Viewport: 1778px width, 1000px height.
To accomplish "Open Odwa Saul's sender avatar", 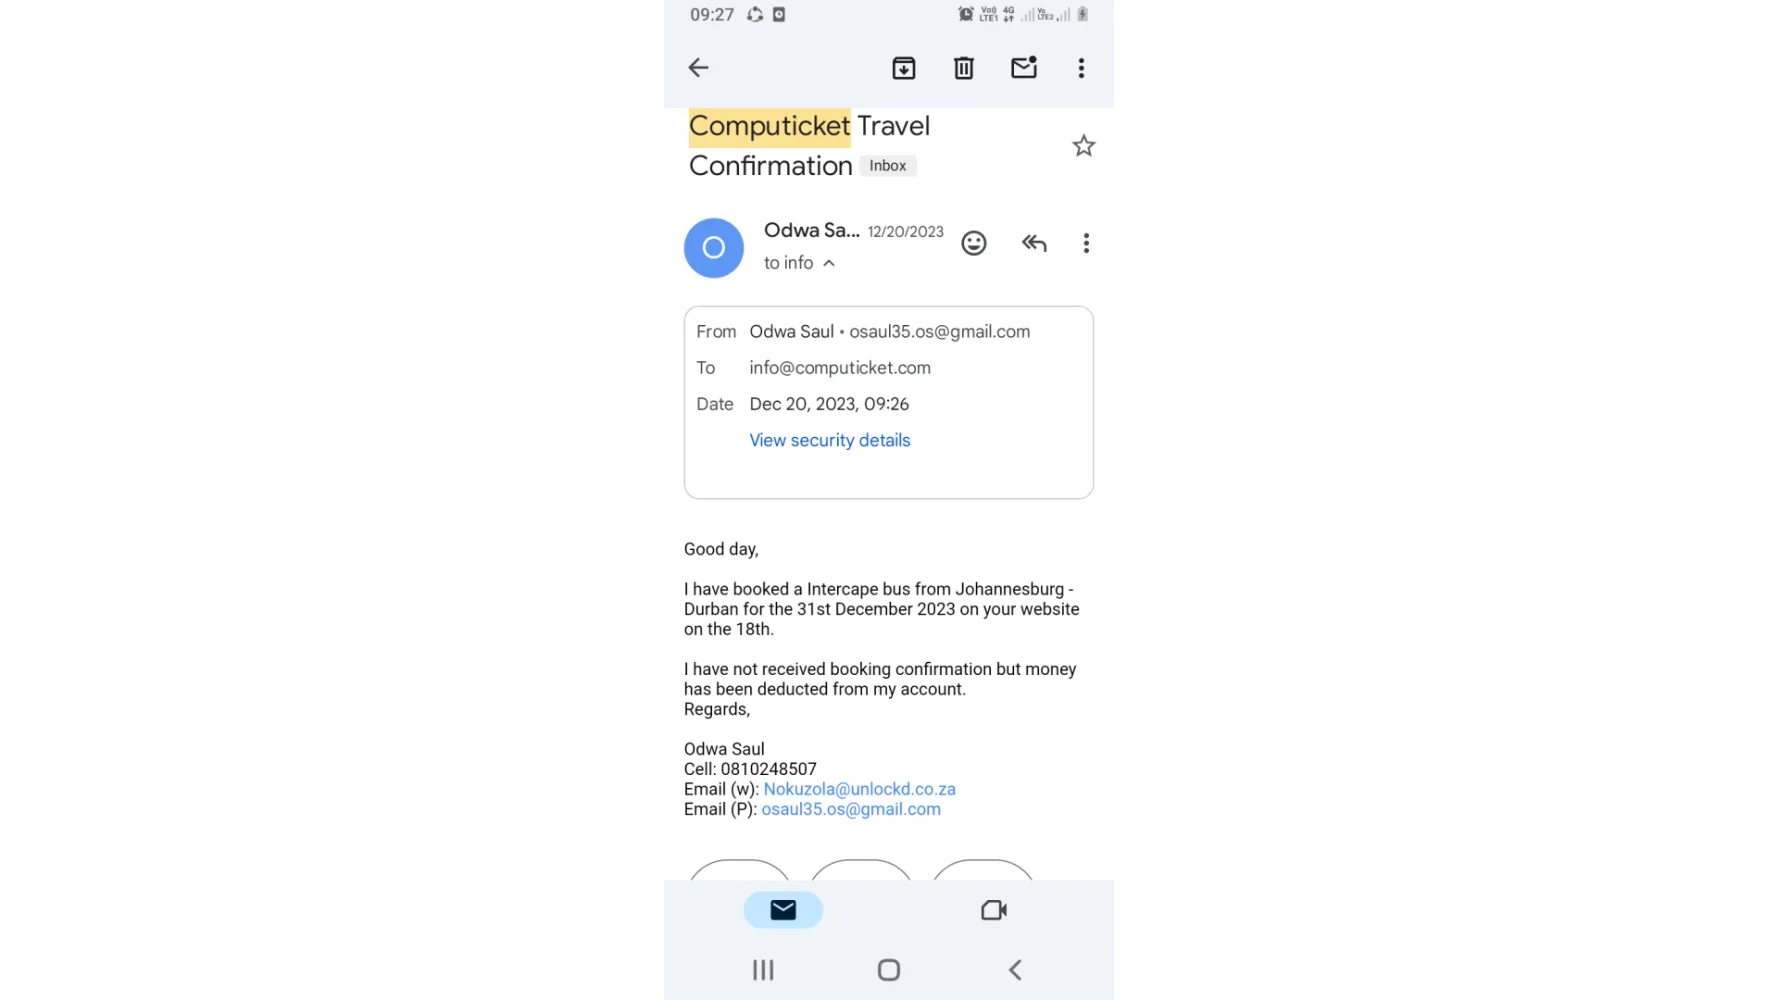I will pos(714,248).
